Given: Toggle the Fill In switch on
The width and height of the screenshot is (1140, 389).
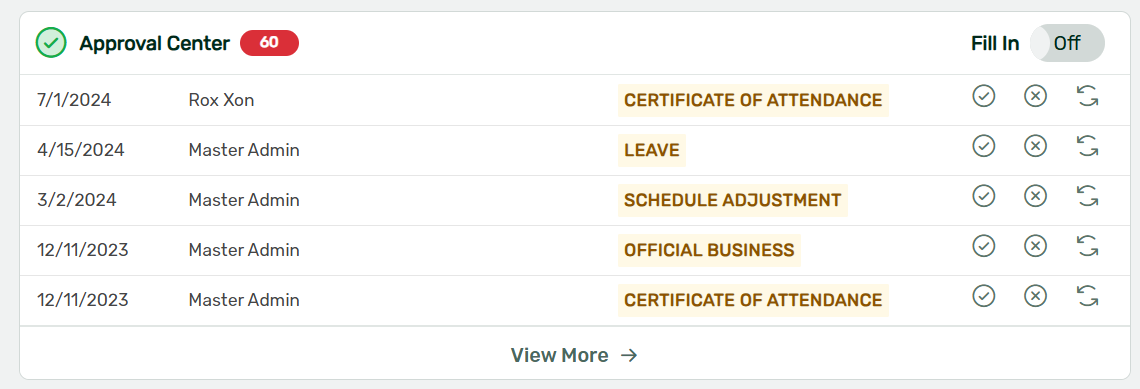Looking at the screenshot, I should 1067,43.
